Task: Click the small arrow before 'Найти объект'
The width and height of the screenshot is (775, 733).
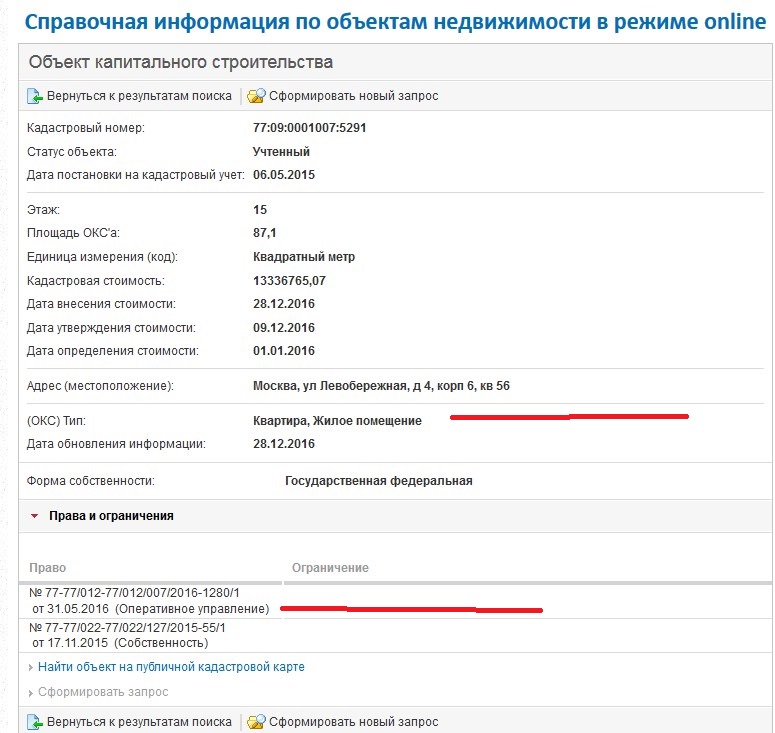Action: pos(30,667)
